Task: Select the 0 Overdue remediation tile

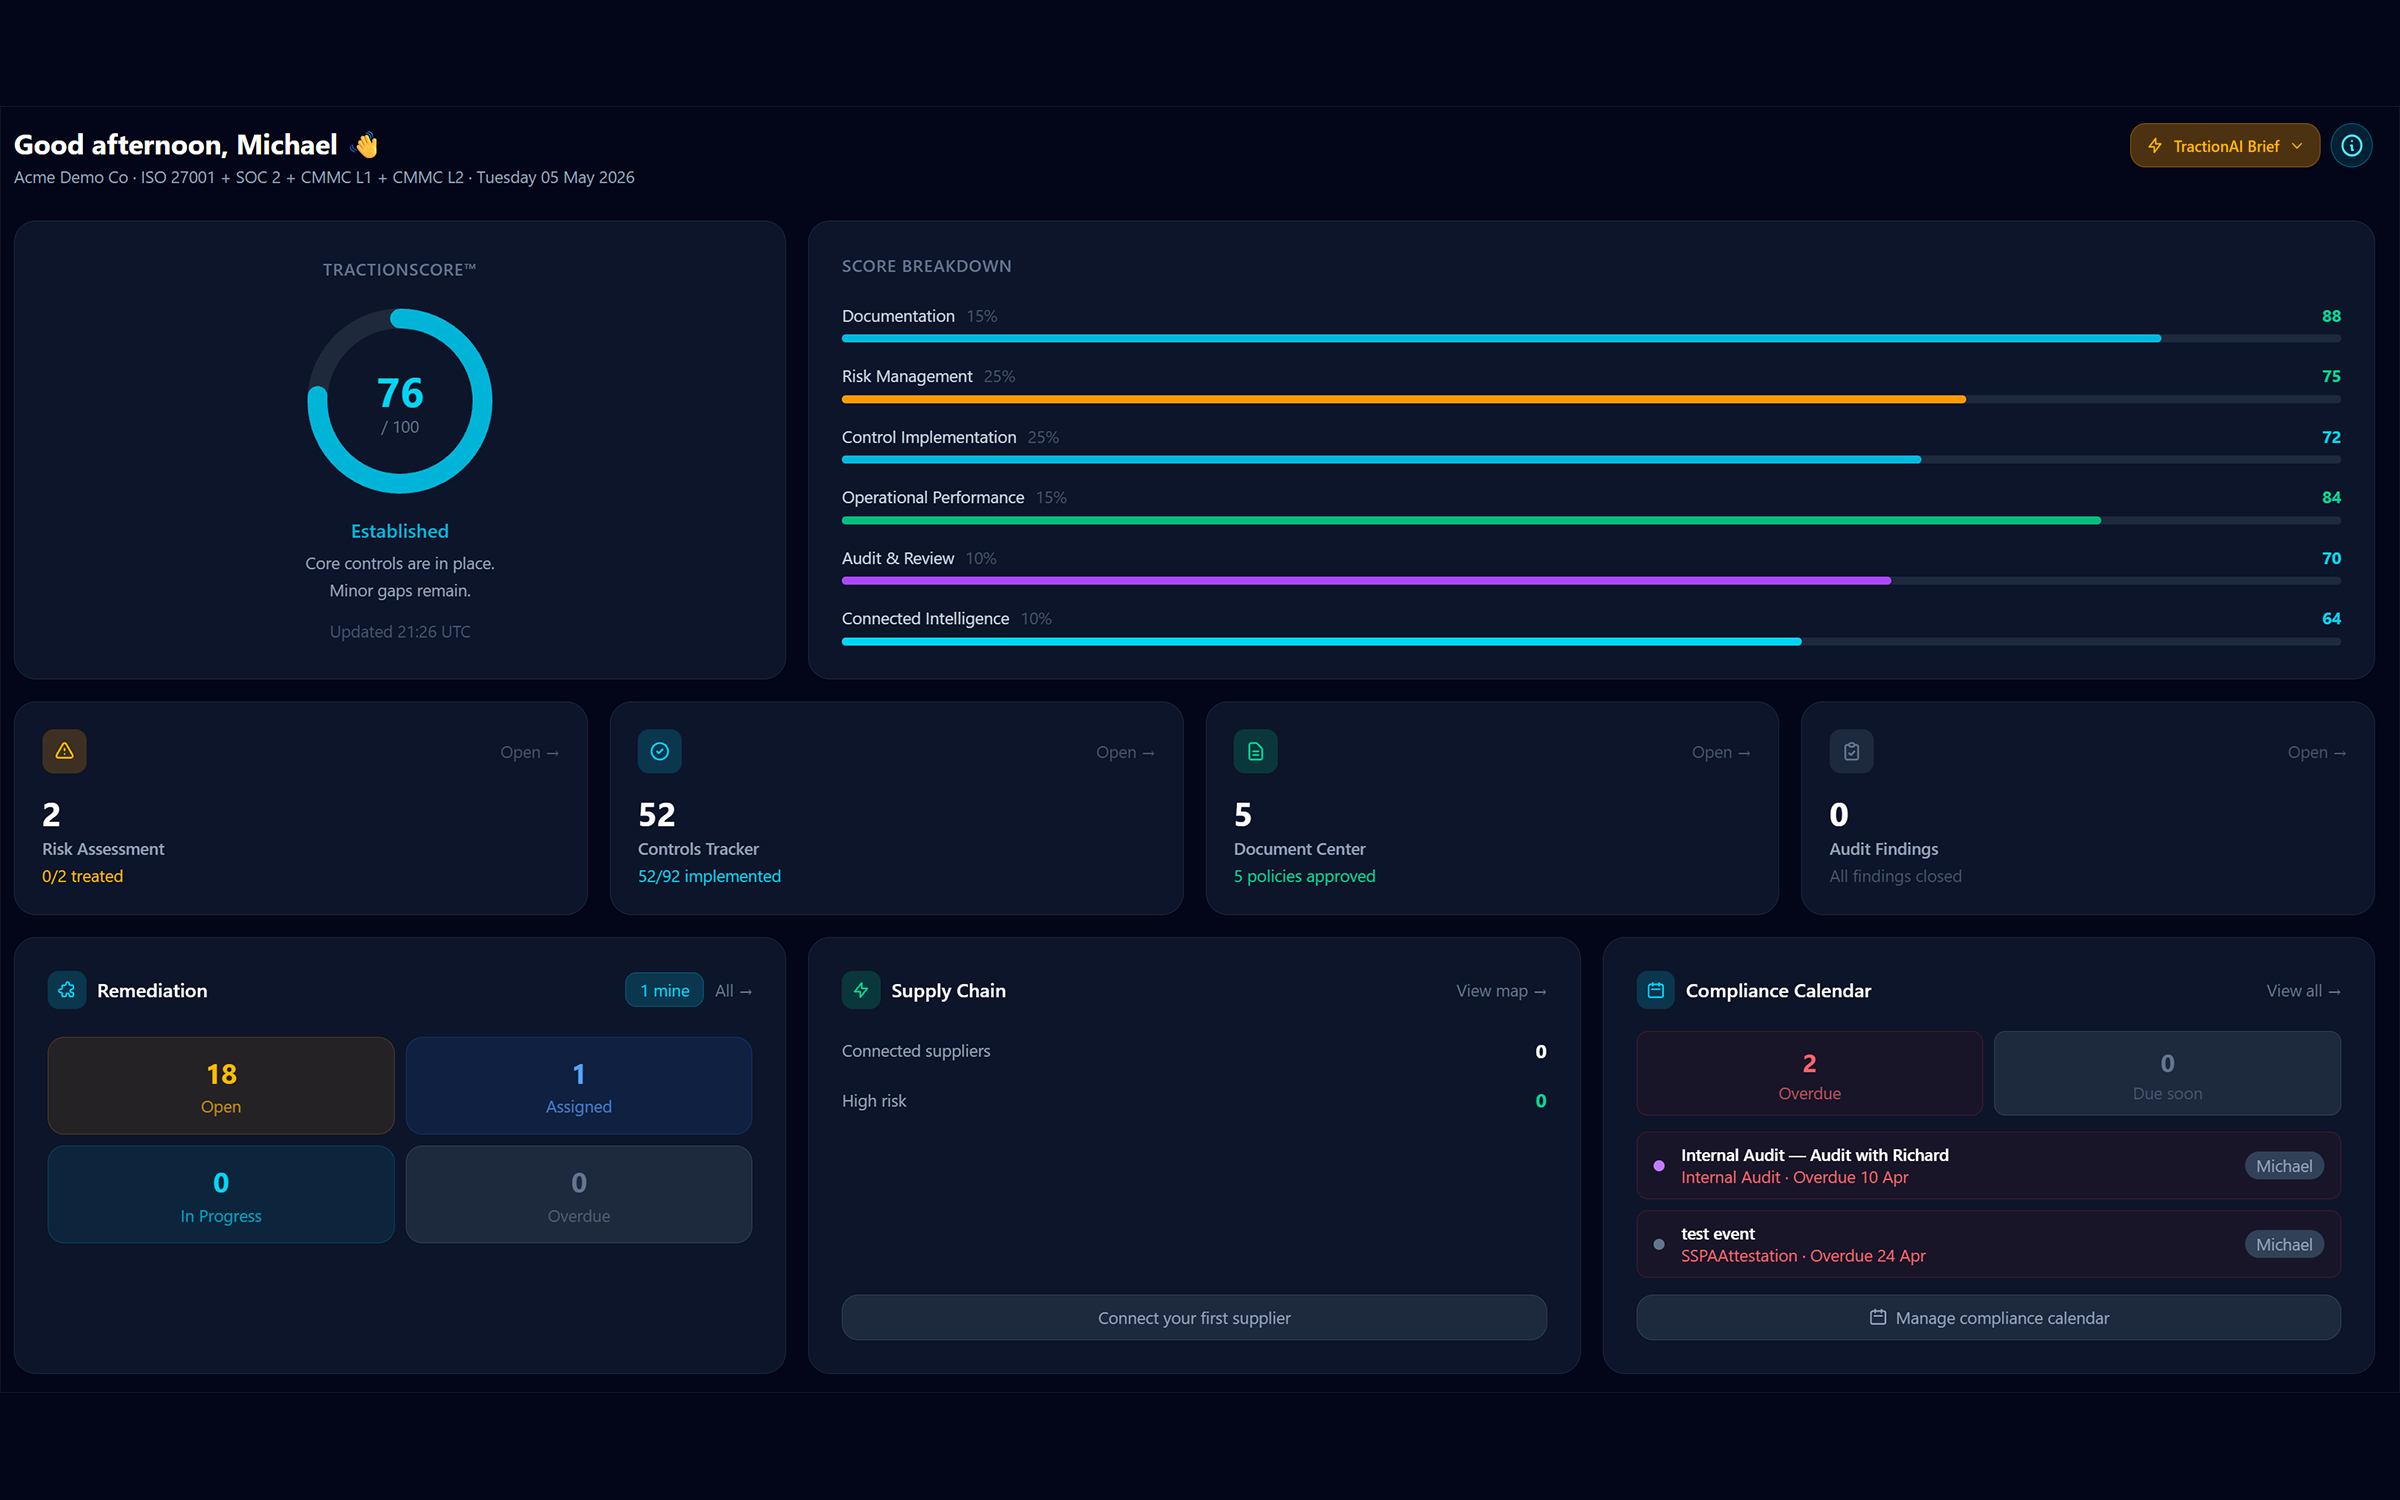Action: point(579,1194)
